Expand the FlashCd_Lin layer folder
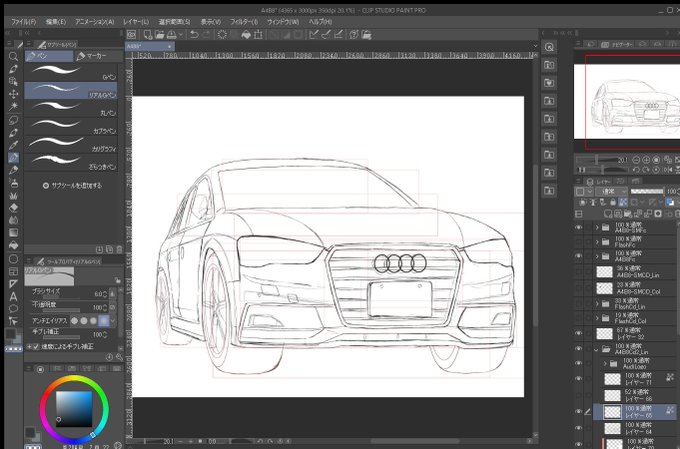Viewport: 680px width, 449px height. pos(597,304)
